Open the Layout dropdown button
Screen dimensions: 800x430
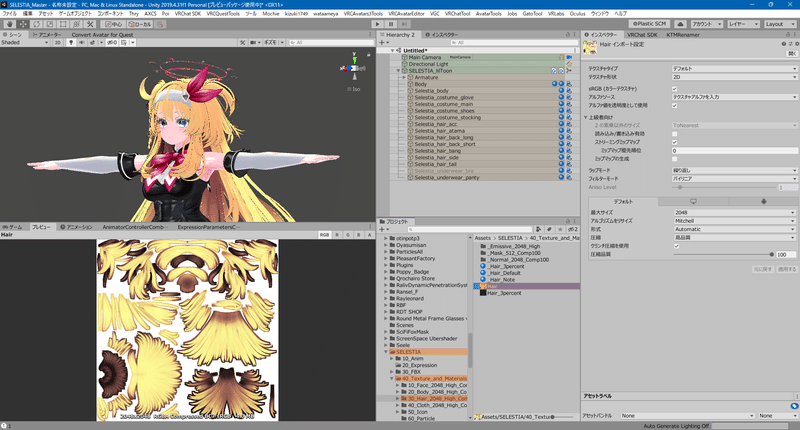coord(779,24)
